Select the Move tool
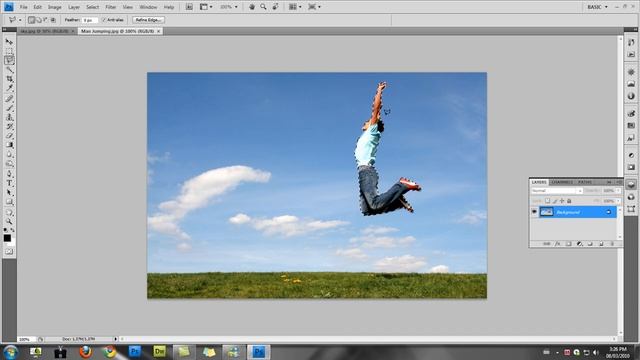 9,42
